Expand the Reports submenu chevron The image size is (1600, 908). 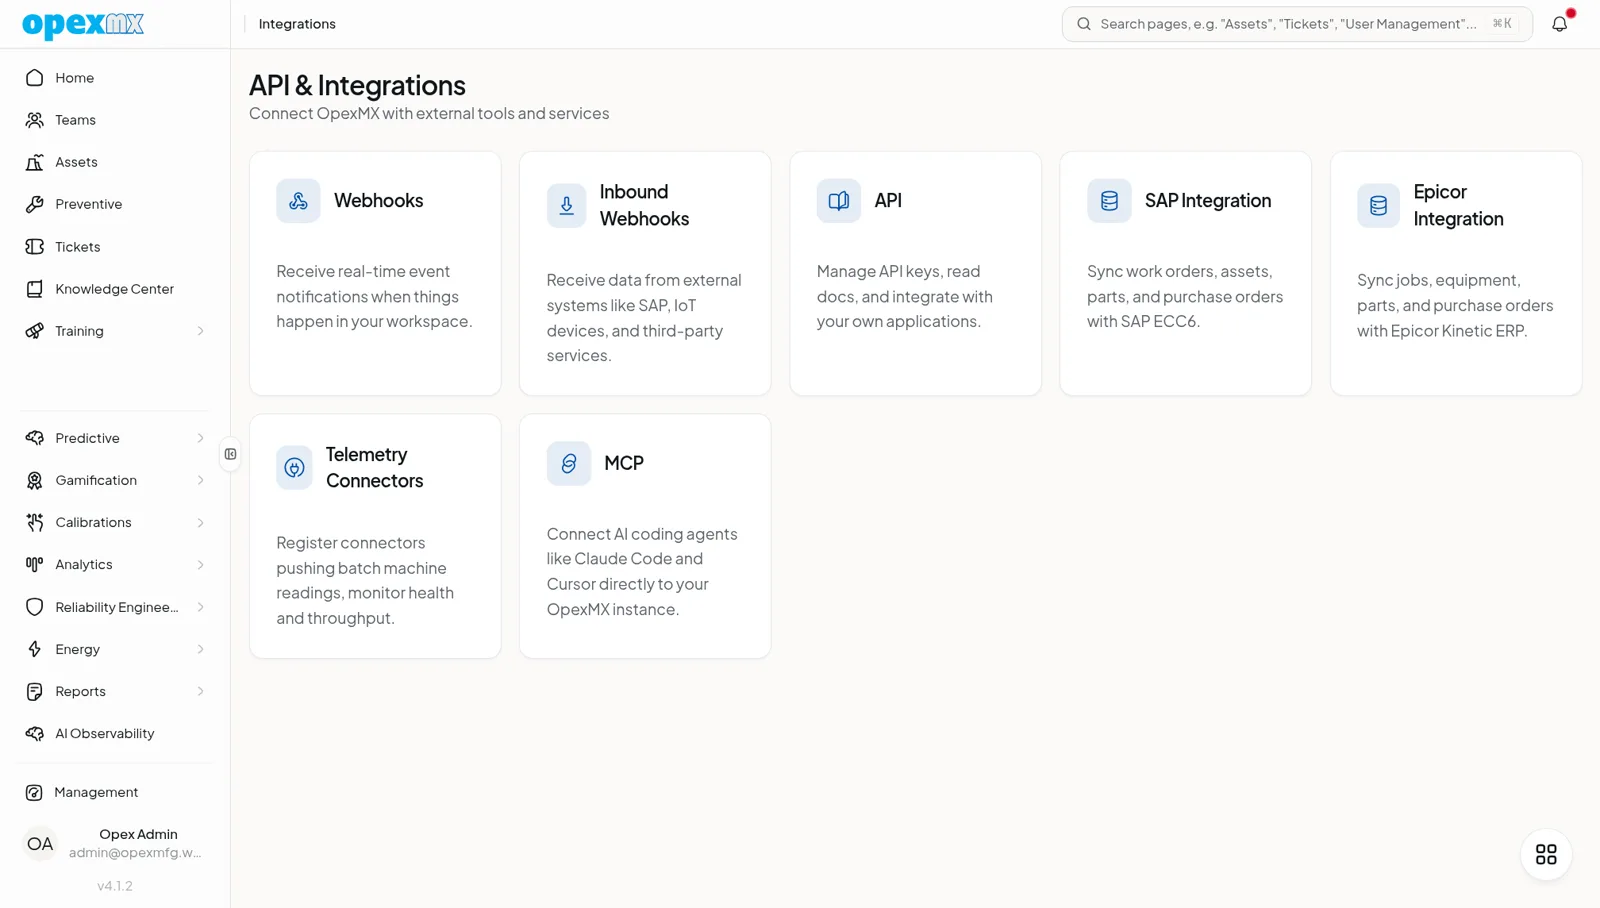click(200, 691)
